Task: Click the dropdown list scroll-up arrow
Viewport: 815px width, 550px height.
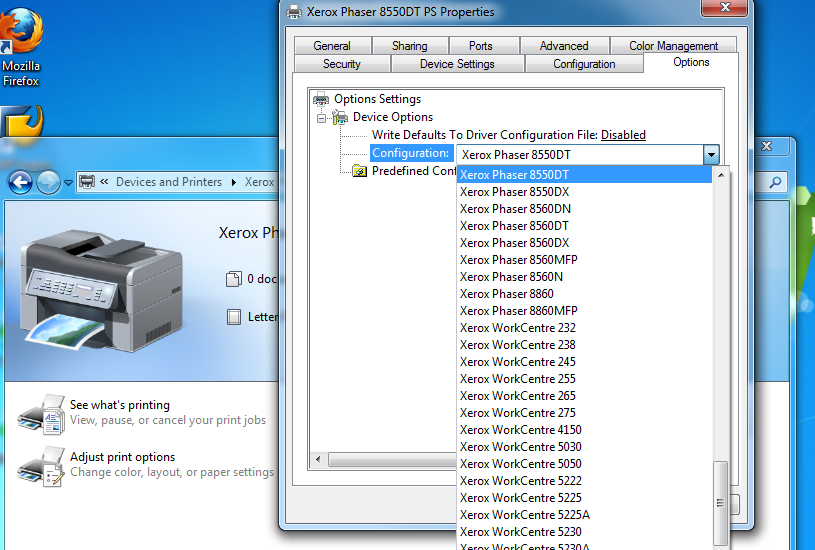Action: tap(721, 175)
